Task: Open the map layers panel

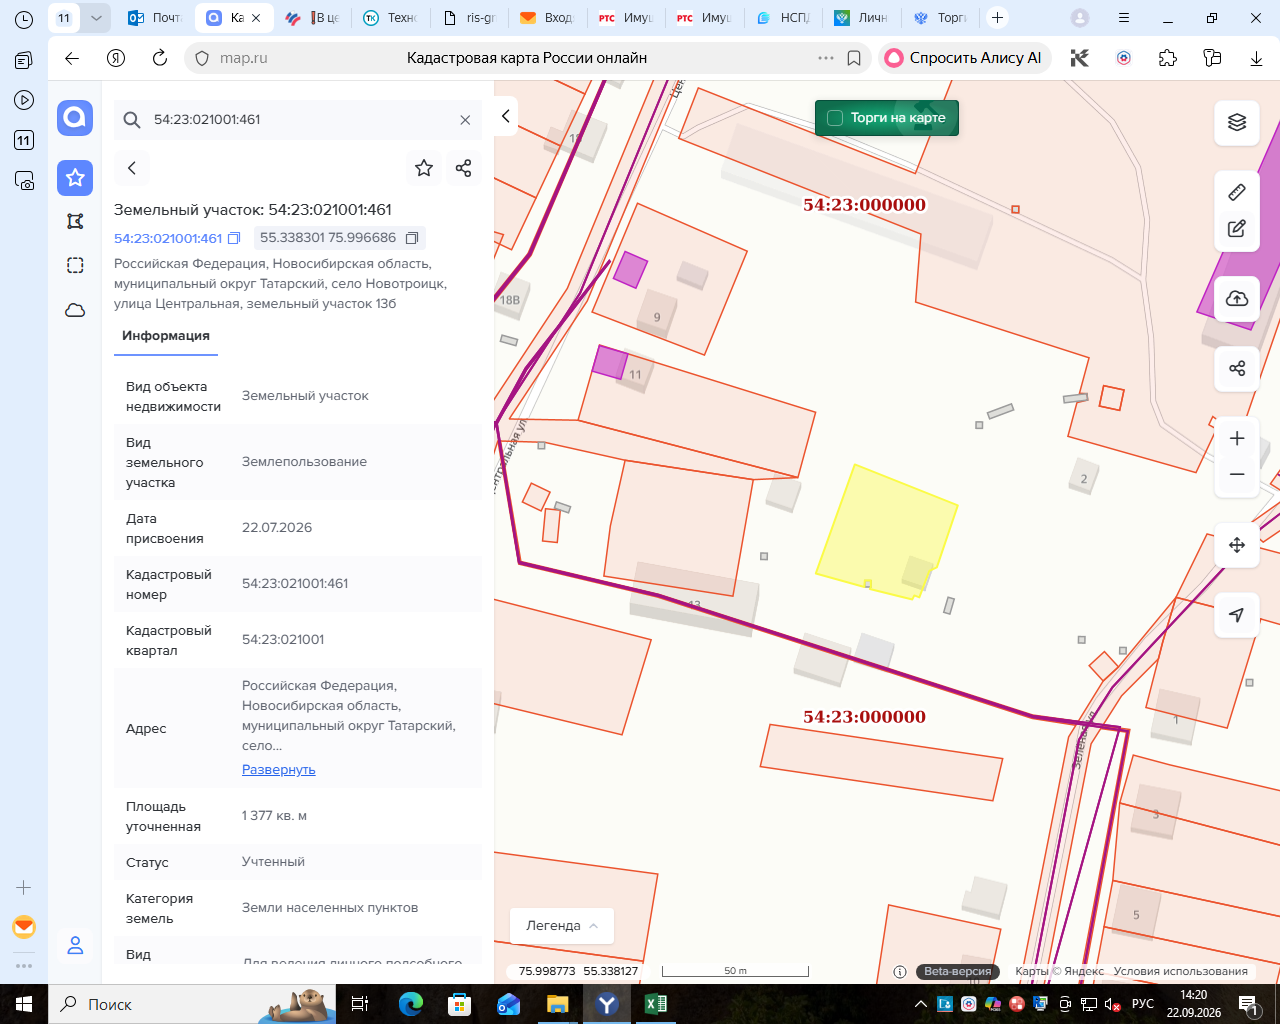Action: point(1237,123)
